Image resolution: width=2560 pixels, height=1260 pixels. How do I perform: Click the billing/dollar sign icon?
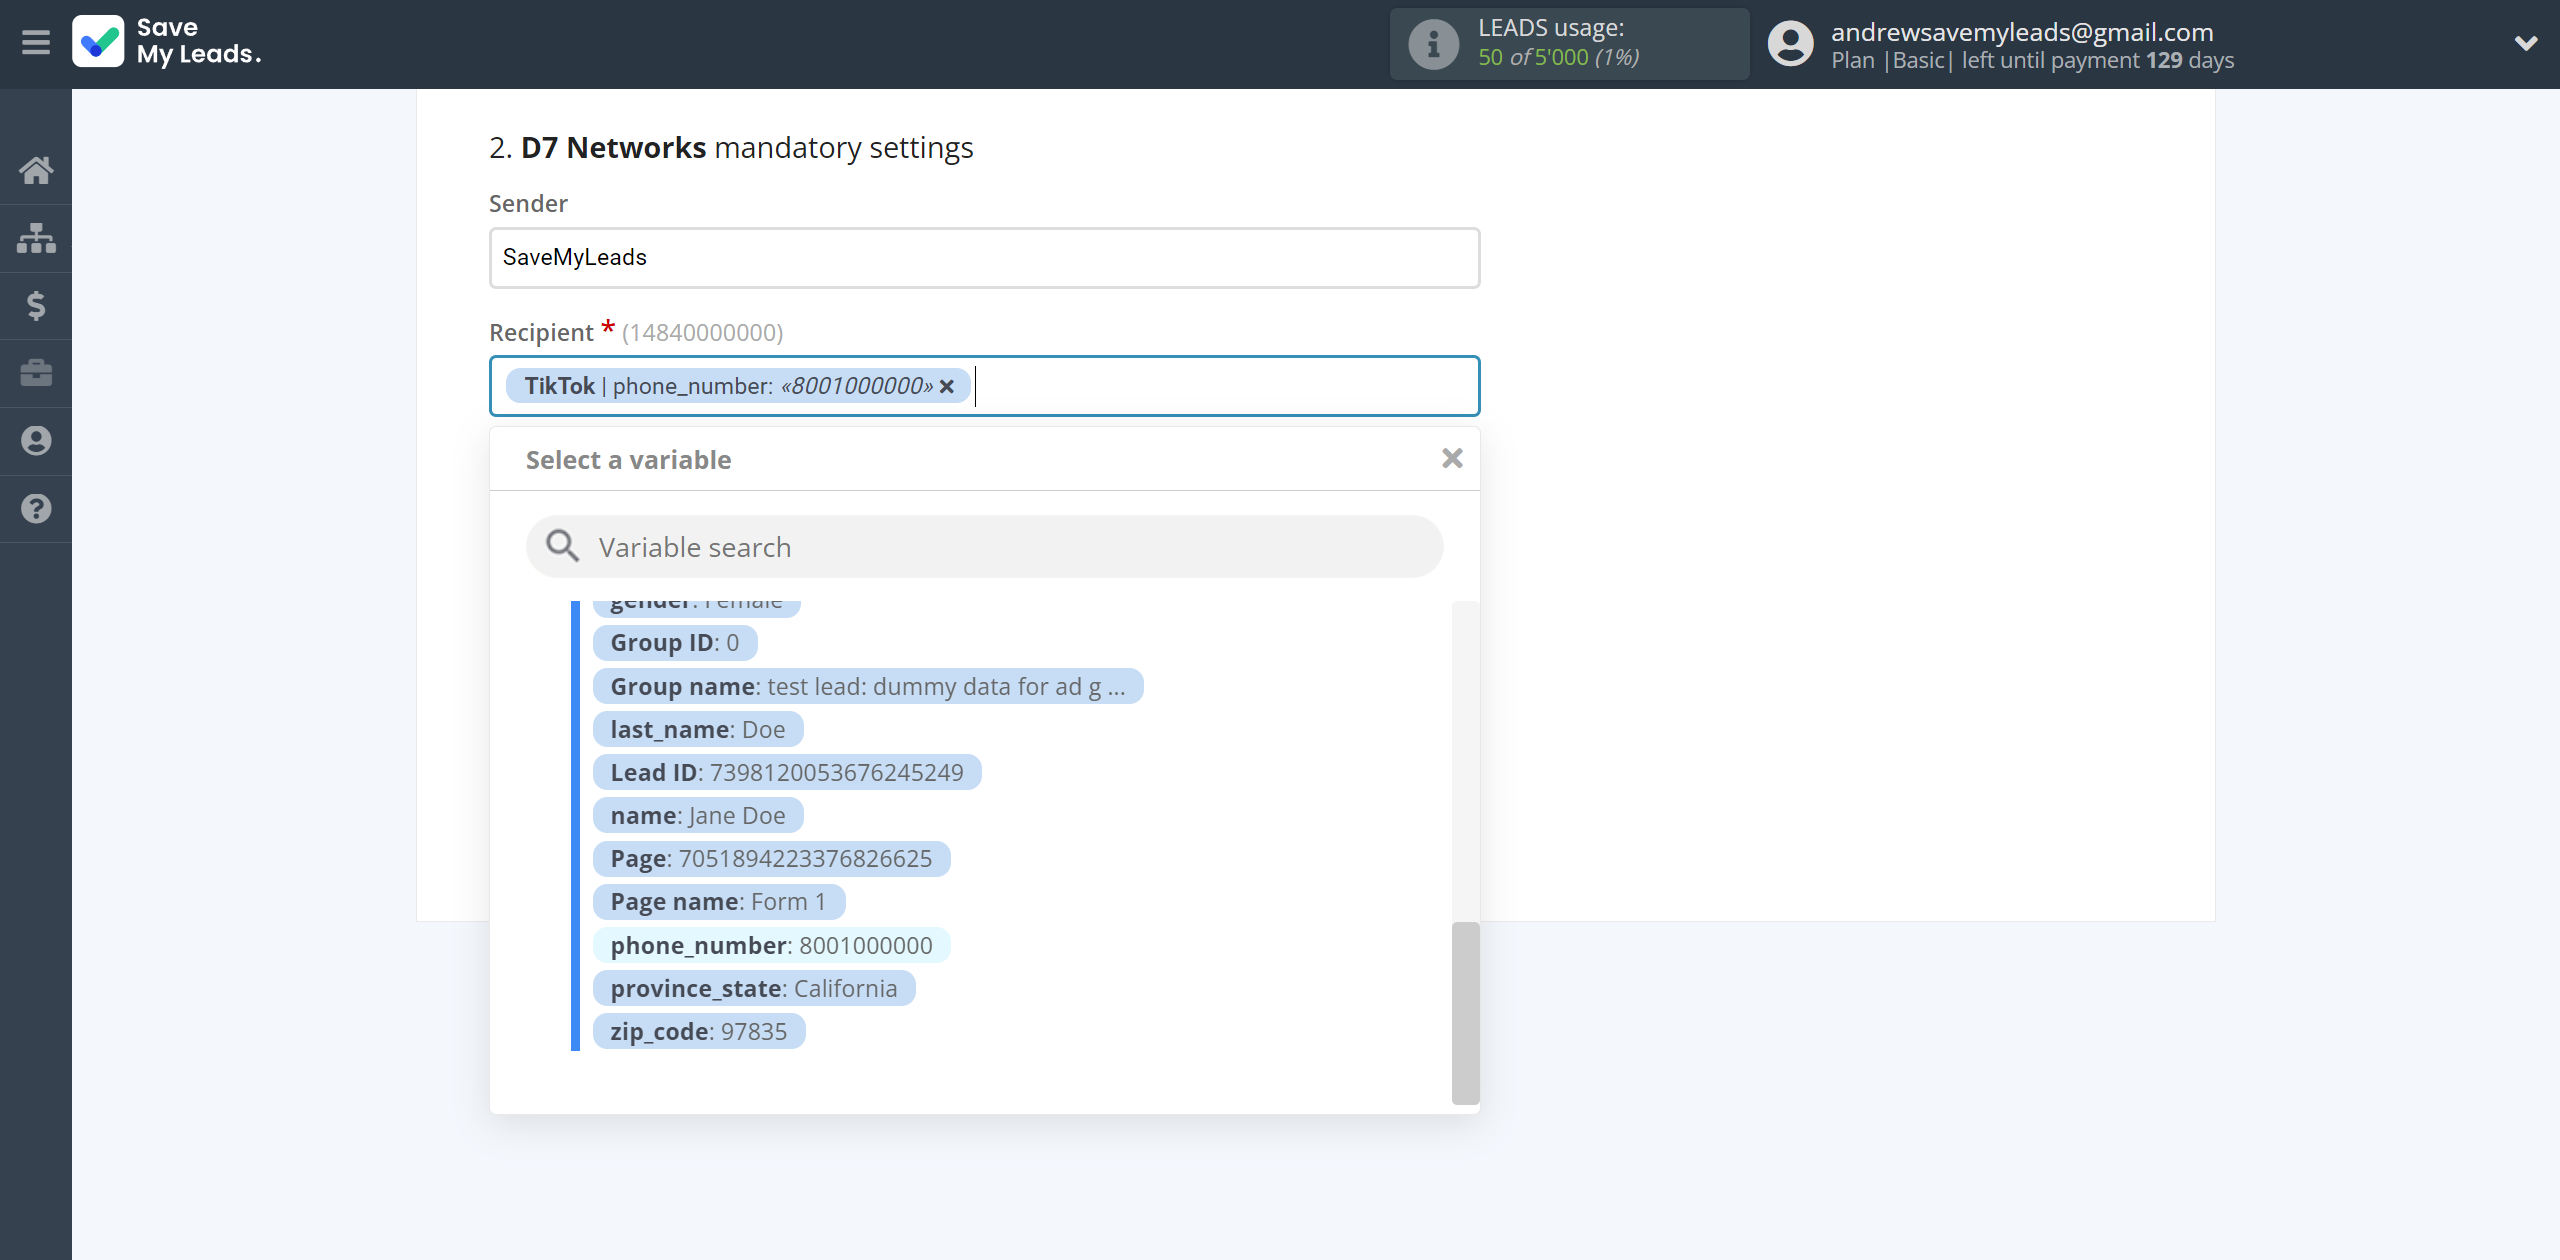[x=36, y=304]
